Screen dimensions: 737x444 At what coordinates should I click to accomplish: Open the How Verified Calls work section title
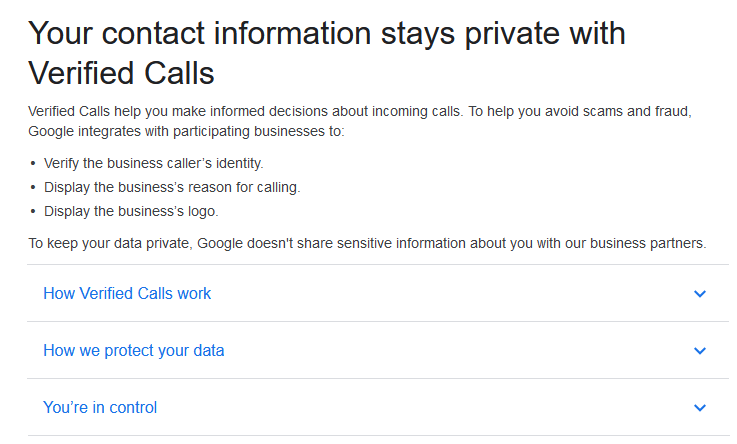pos(127,294)
